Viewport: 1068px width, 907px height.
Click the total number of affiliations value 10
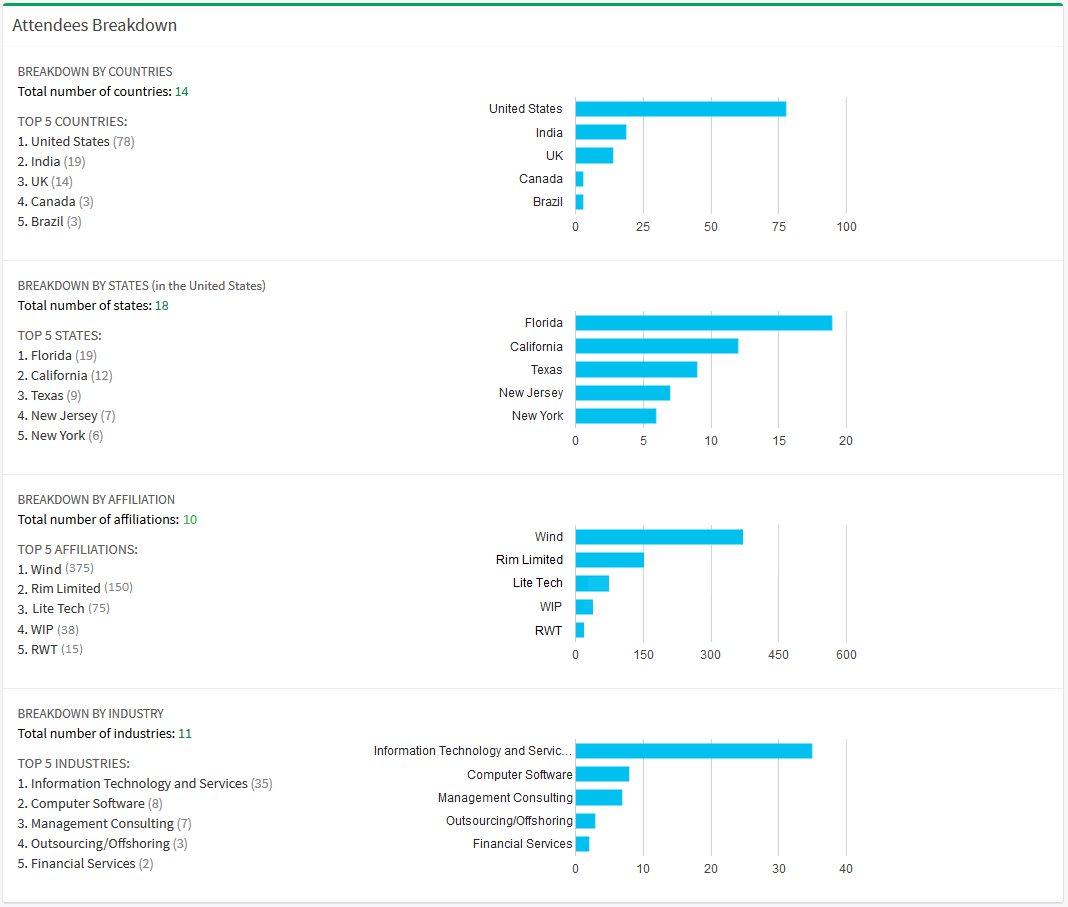point(190,520)
